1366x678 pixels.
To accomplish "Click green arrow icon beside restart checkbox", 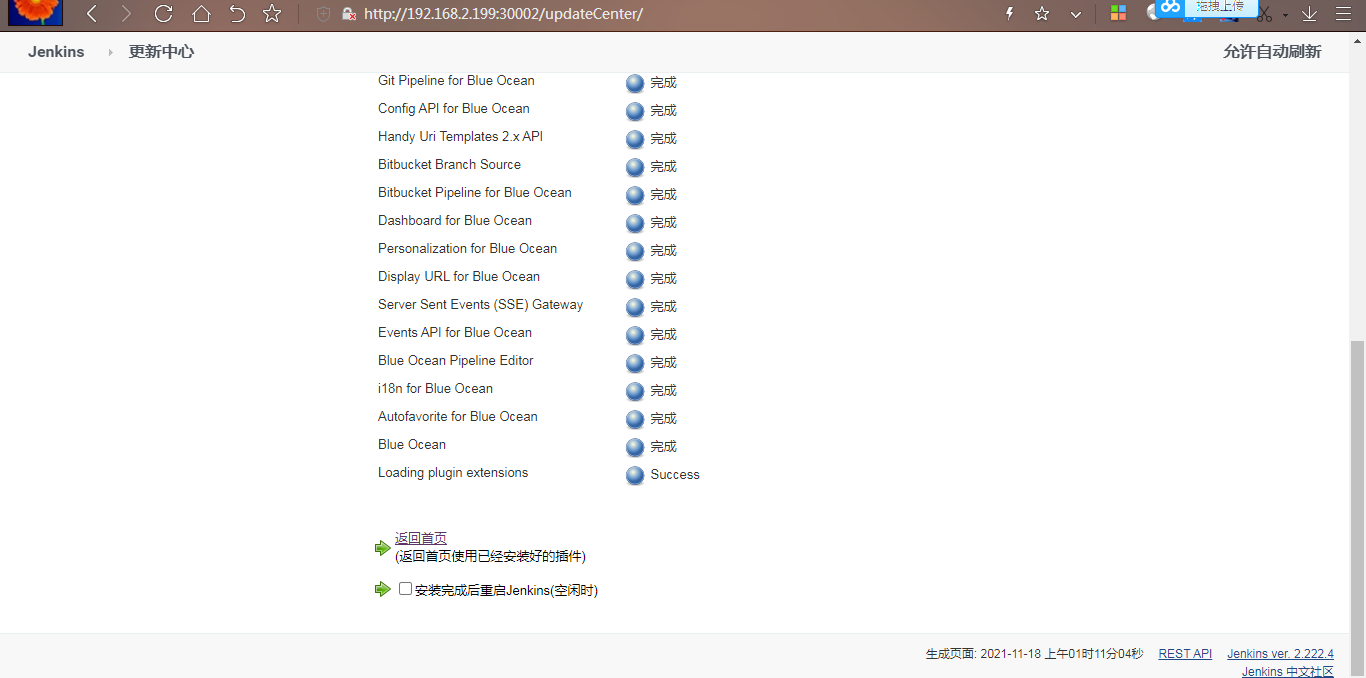I will [382, 589].
